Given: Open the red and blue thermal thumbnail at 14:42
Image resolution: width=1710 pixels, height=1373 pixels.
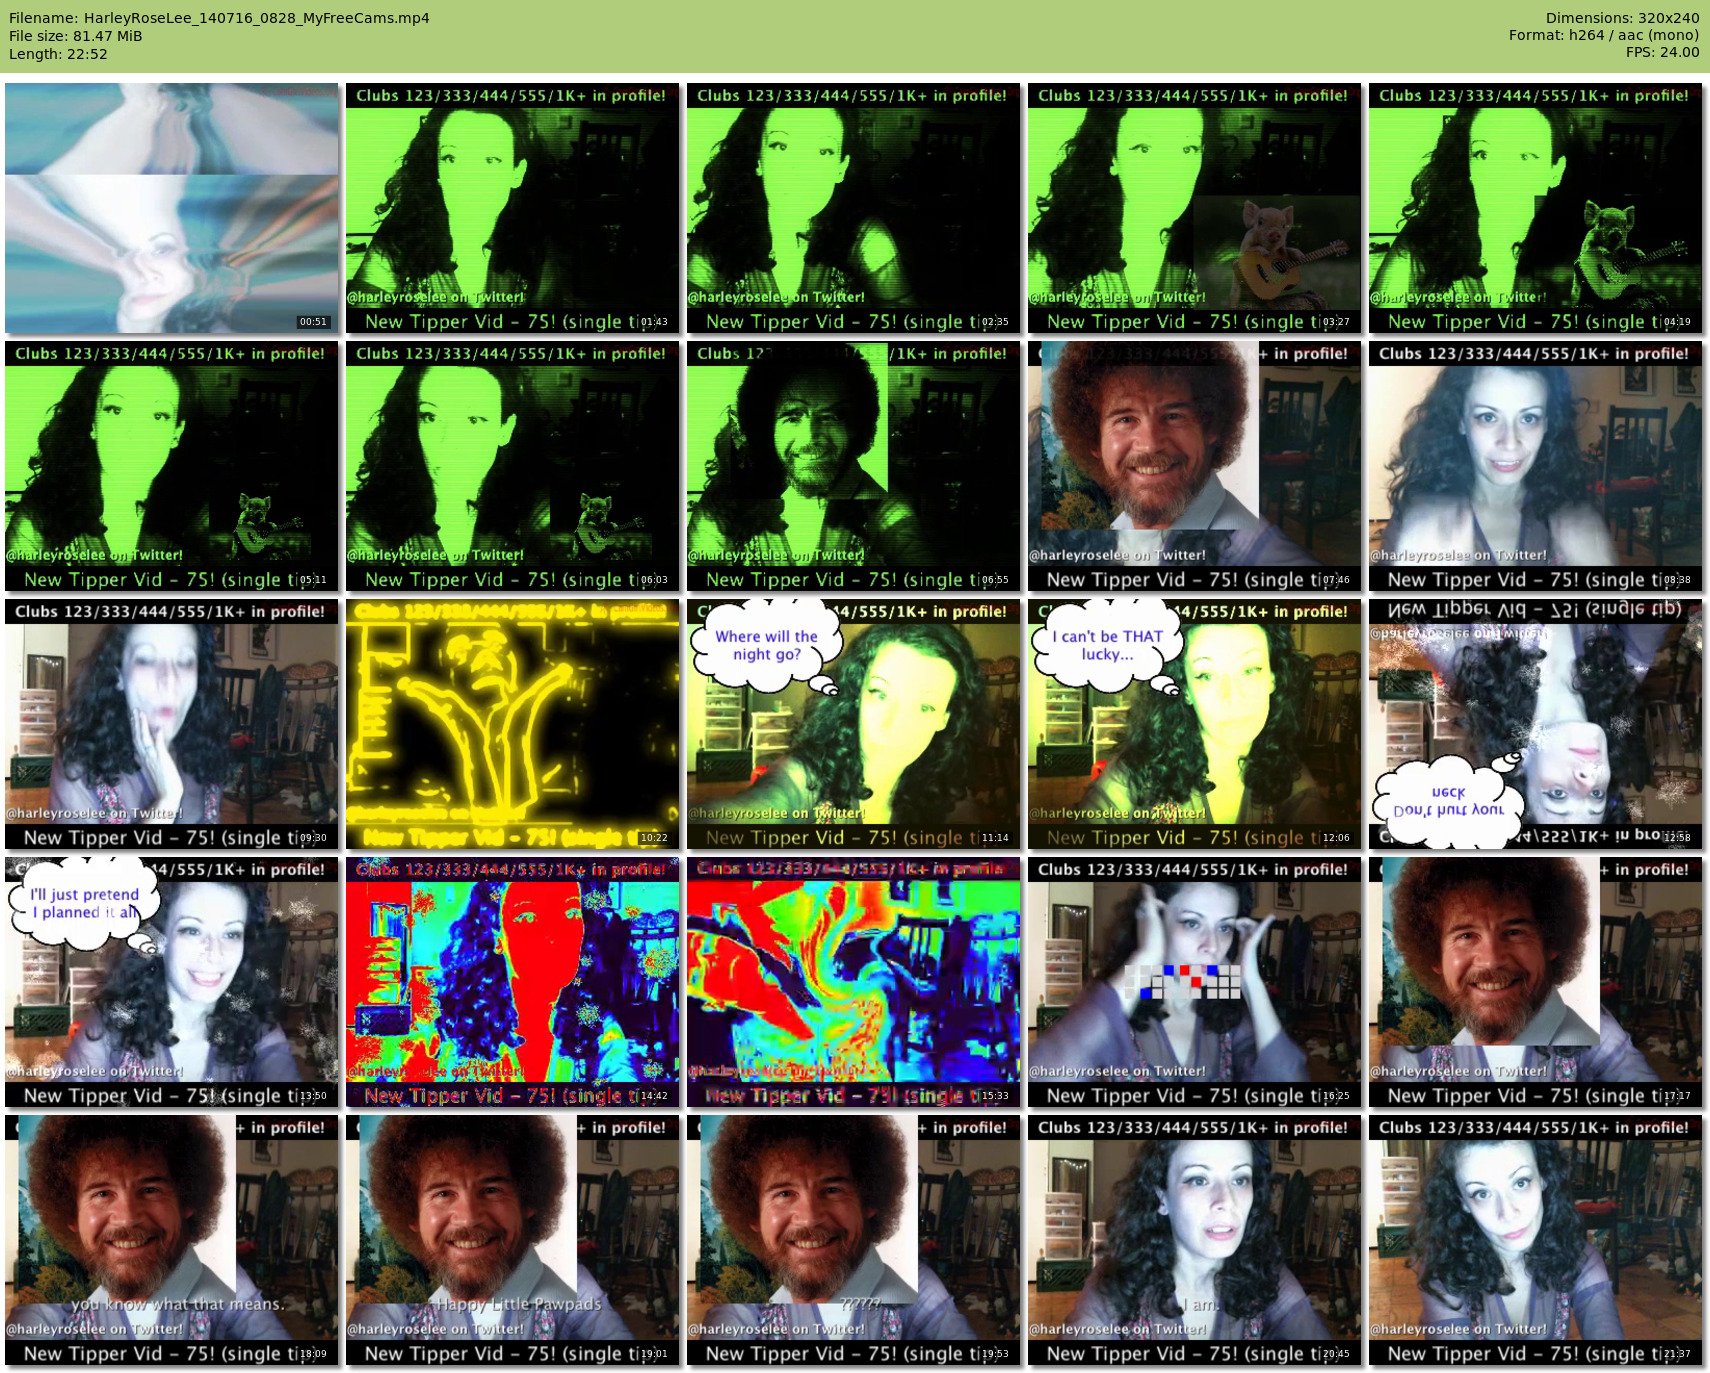Looking at the screenshot, I should click(512, 982).
